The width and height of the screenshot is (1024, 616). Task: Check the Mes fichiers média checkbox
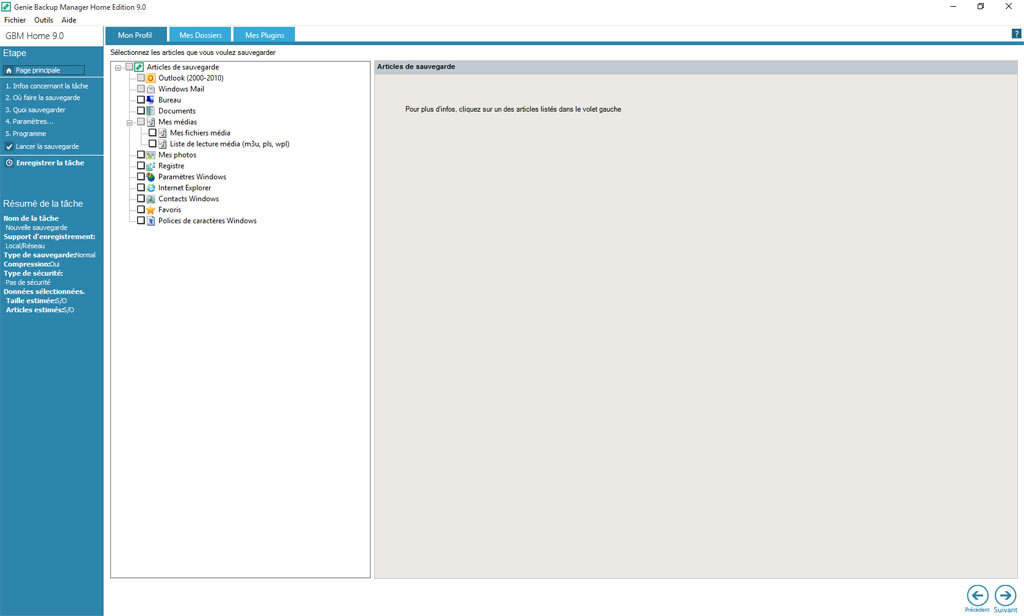pos(153,133)
